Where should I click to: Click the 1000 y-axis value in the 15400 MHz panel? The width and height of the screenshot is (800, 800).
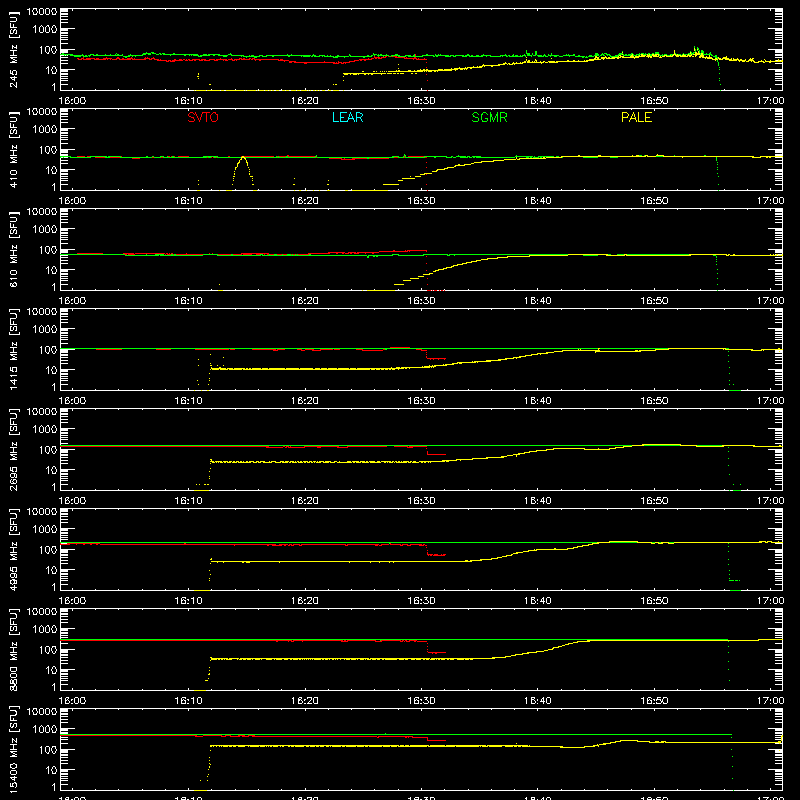pyautogui.click(x=45, y=730)
